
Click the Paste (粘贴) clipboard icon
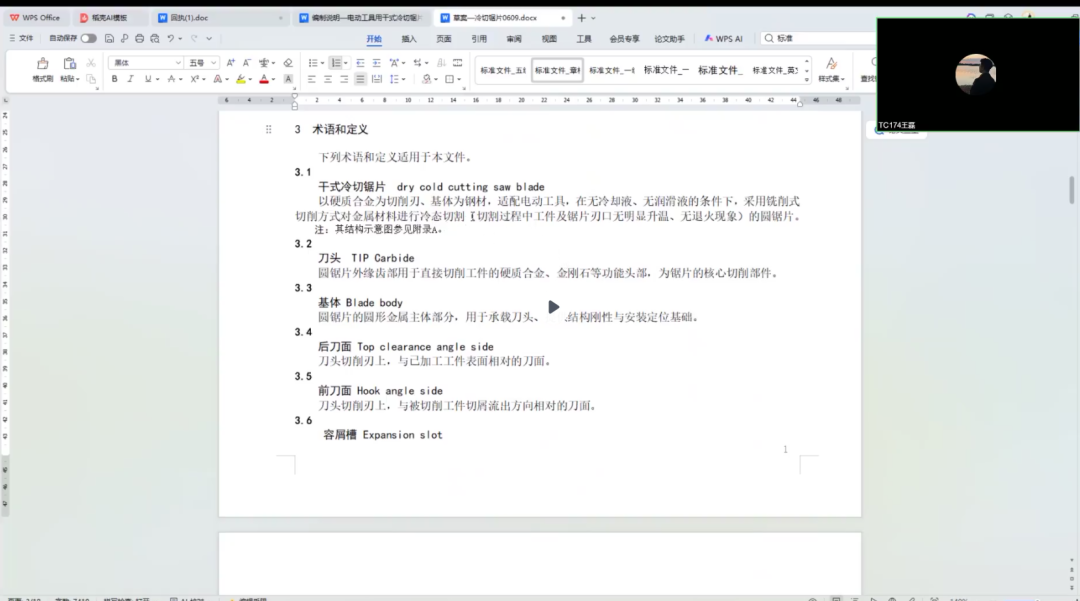pos(70,64)
